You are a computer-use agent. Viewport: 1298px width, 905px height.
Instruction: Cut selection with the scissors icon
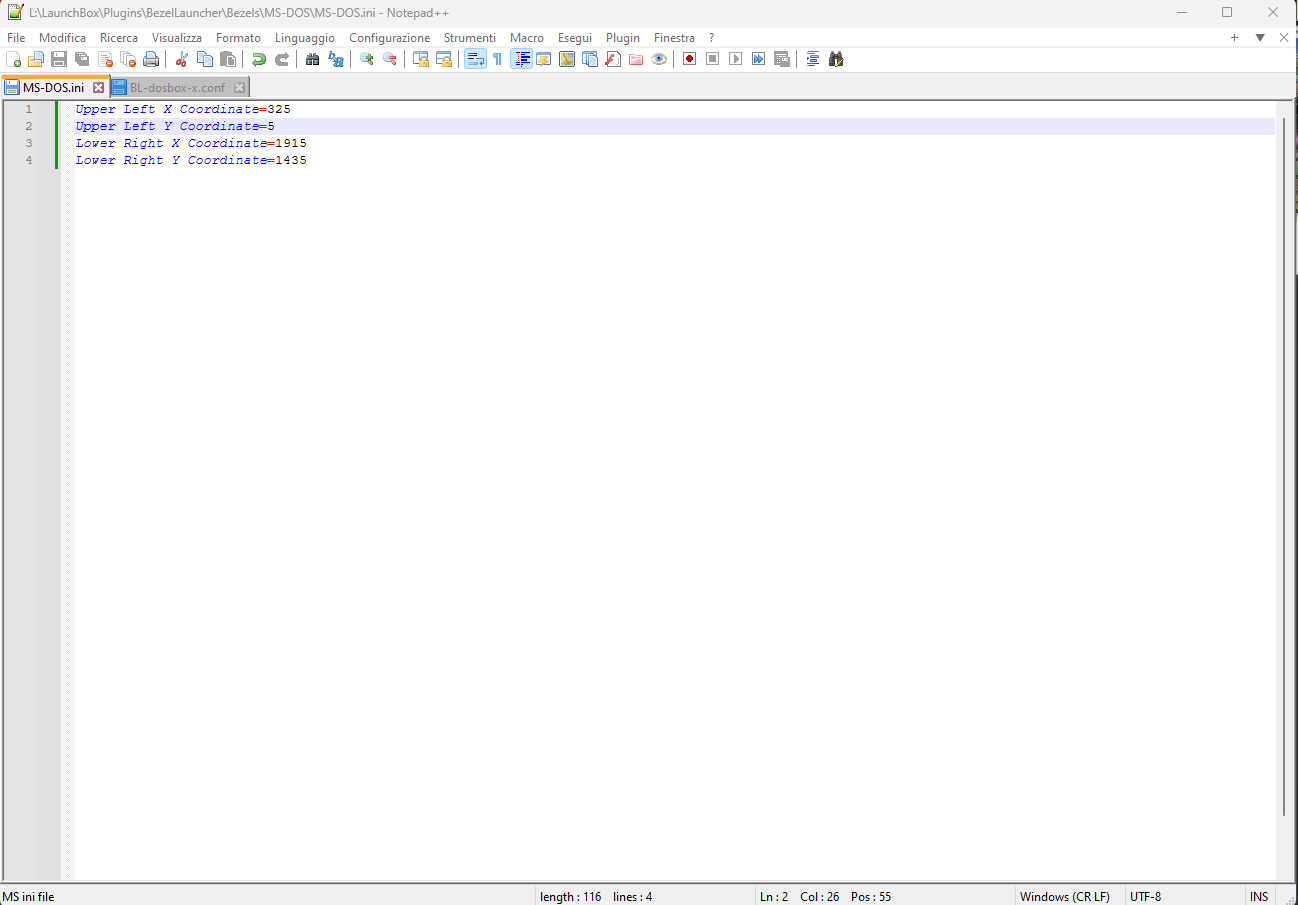point(182,59)
